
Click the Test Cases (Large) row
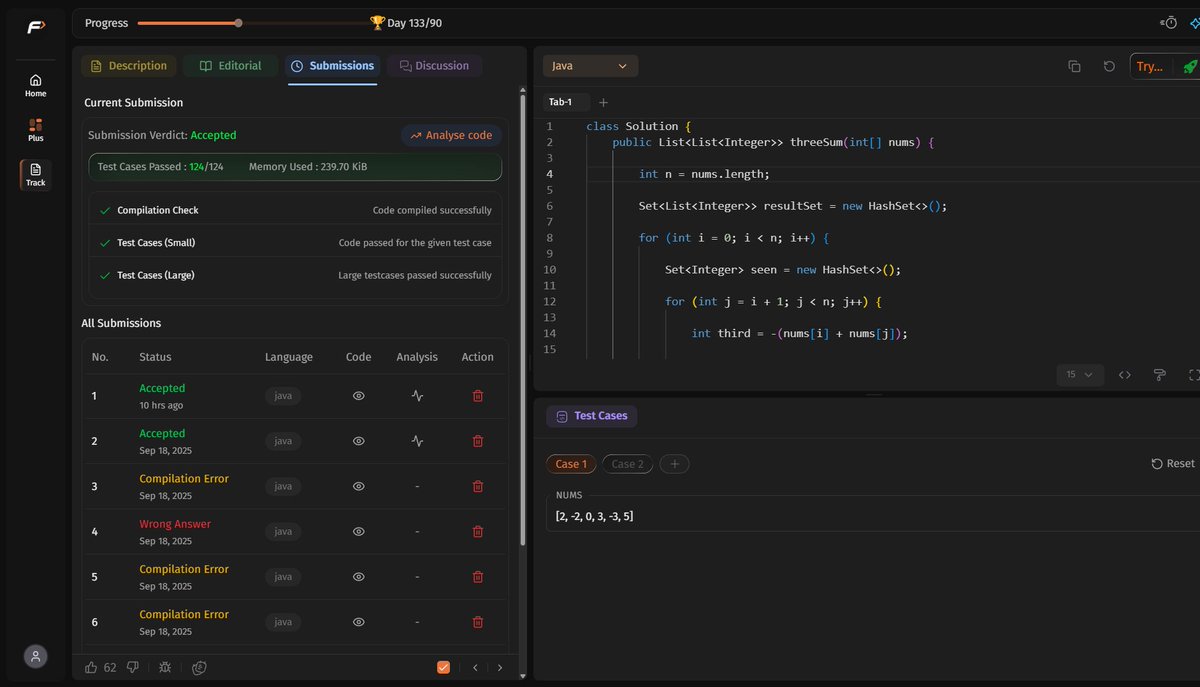tap(295, 275)
